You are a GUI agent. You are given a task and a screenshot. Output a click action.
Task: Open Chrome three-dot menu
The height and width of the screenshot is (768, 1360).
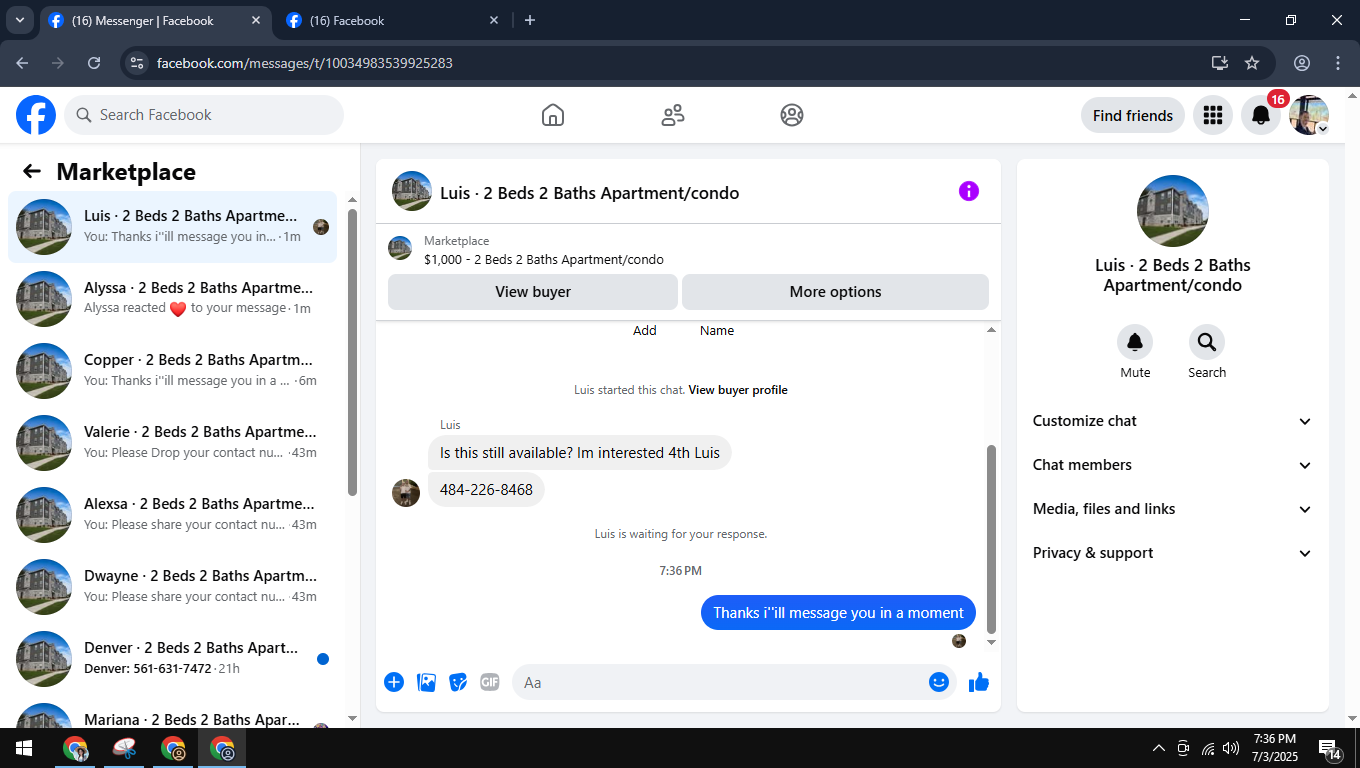1338,63
